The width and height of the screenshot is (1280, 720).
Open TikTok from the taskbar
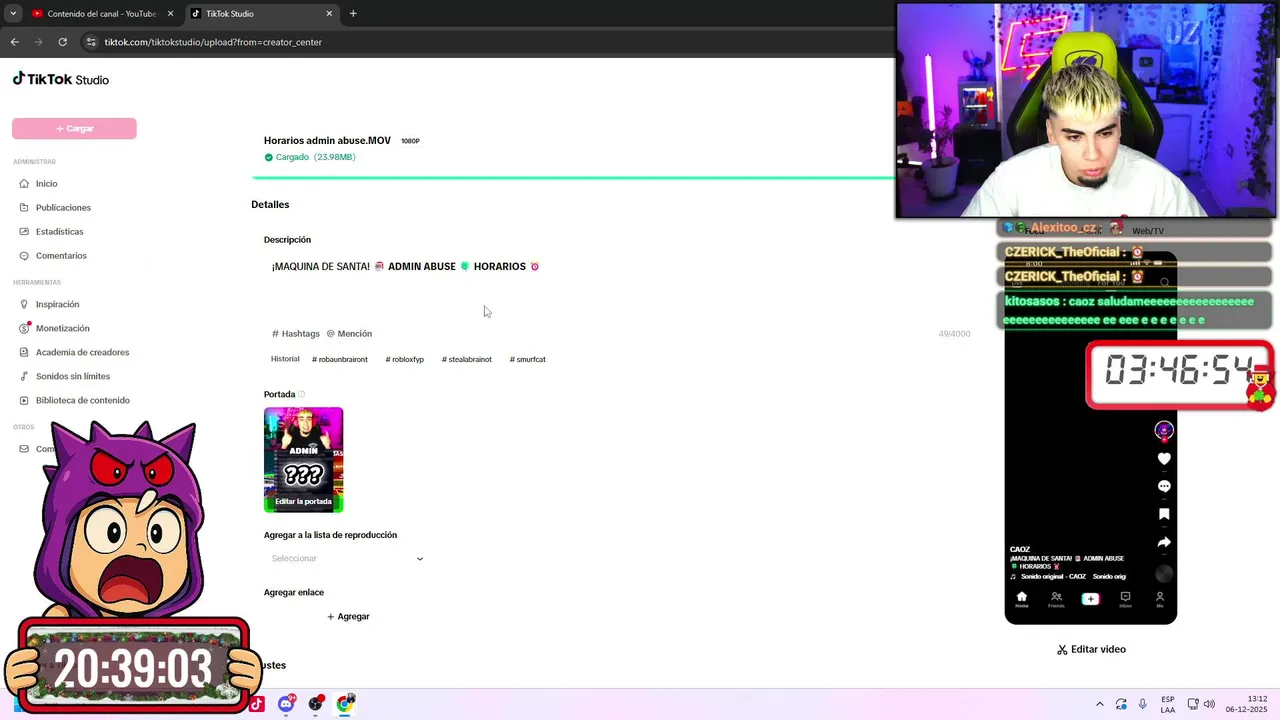[x=257, y=704]
